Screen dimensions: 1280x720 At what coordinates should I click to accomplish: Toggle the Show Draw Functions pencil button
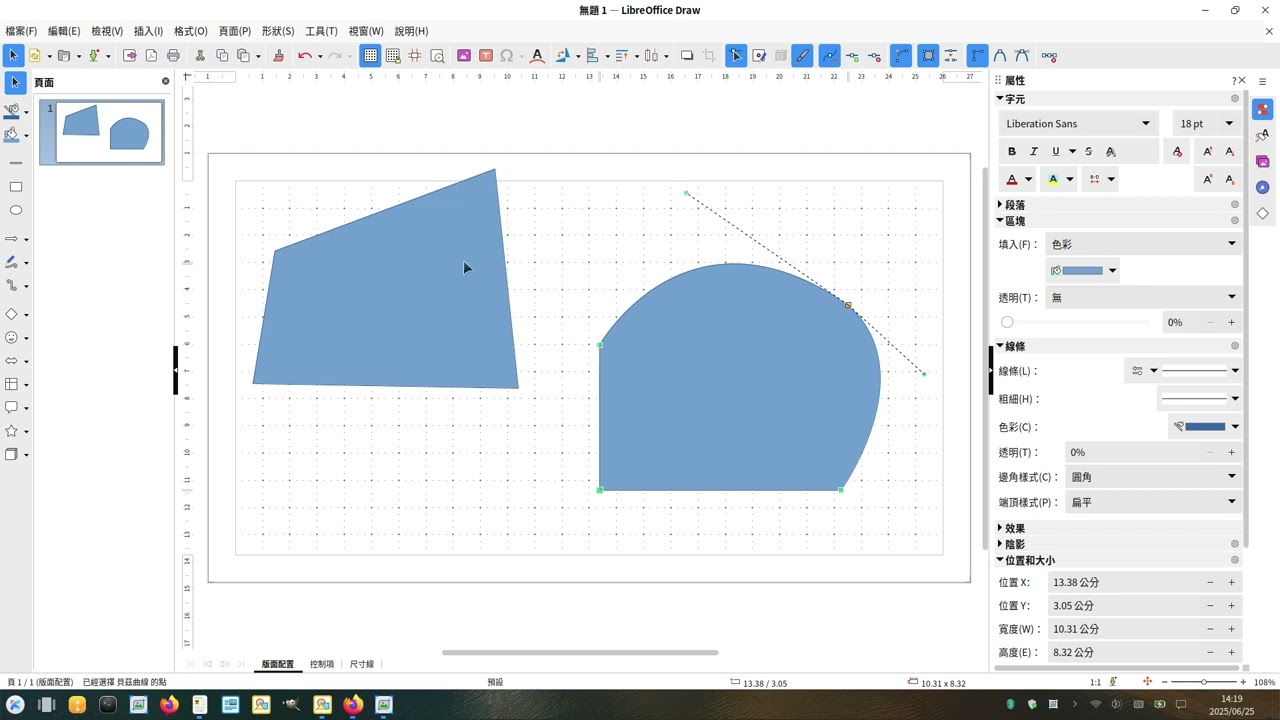802,56
